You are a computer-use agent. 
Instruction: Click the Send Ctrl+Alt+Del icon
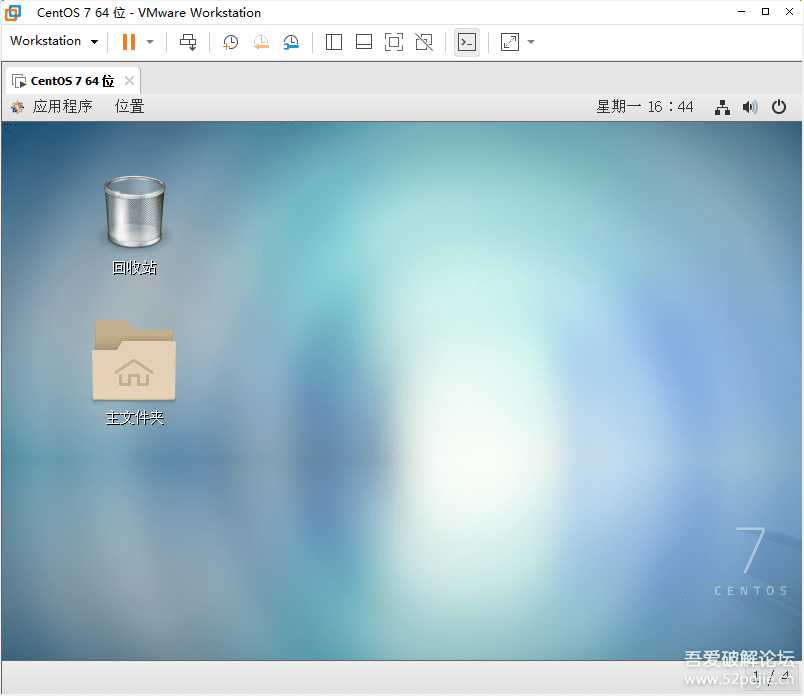[188, 42]
